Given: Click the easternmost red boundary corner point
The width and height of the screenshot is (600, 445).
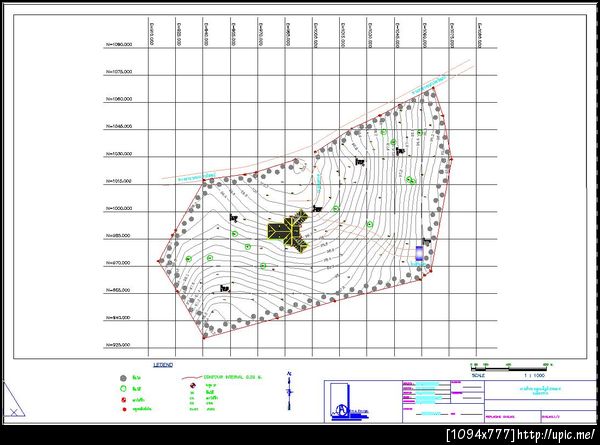Looking at the screenshot, I should [452, 158].
